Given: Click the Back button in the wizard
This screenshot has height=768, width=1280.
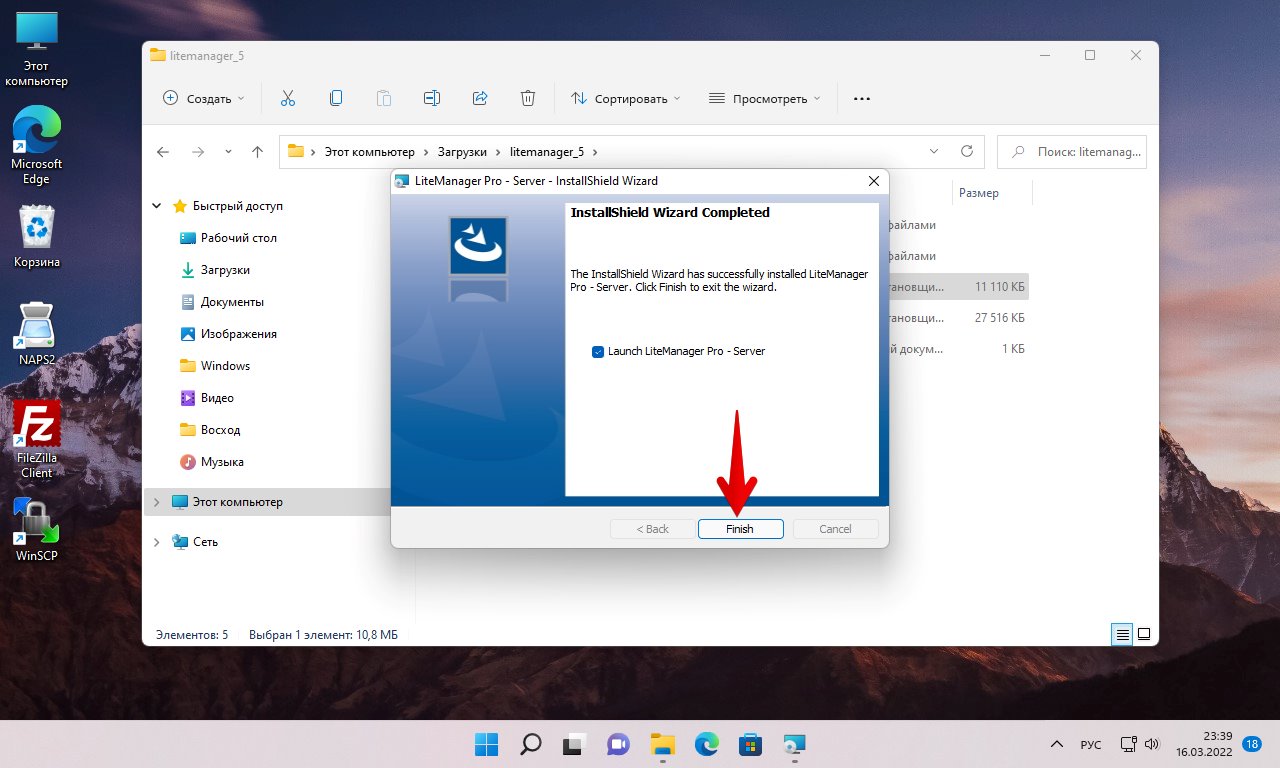Looking at the screenshot, I should [x=653, y=529].
